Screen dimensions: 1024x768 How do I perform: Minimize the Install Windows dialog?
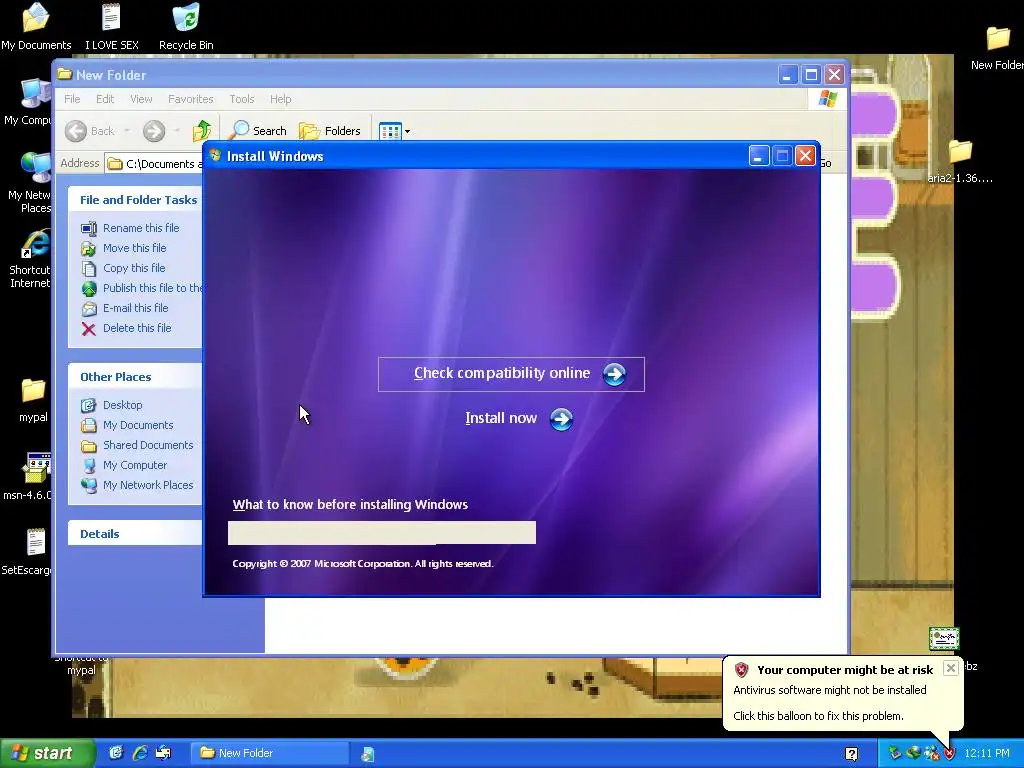(x=758, y=155)
